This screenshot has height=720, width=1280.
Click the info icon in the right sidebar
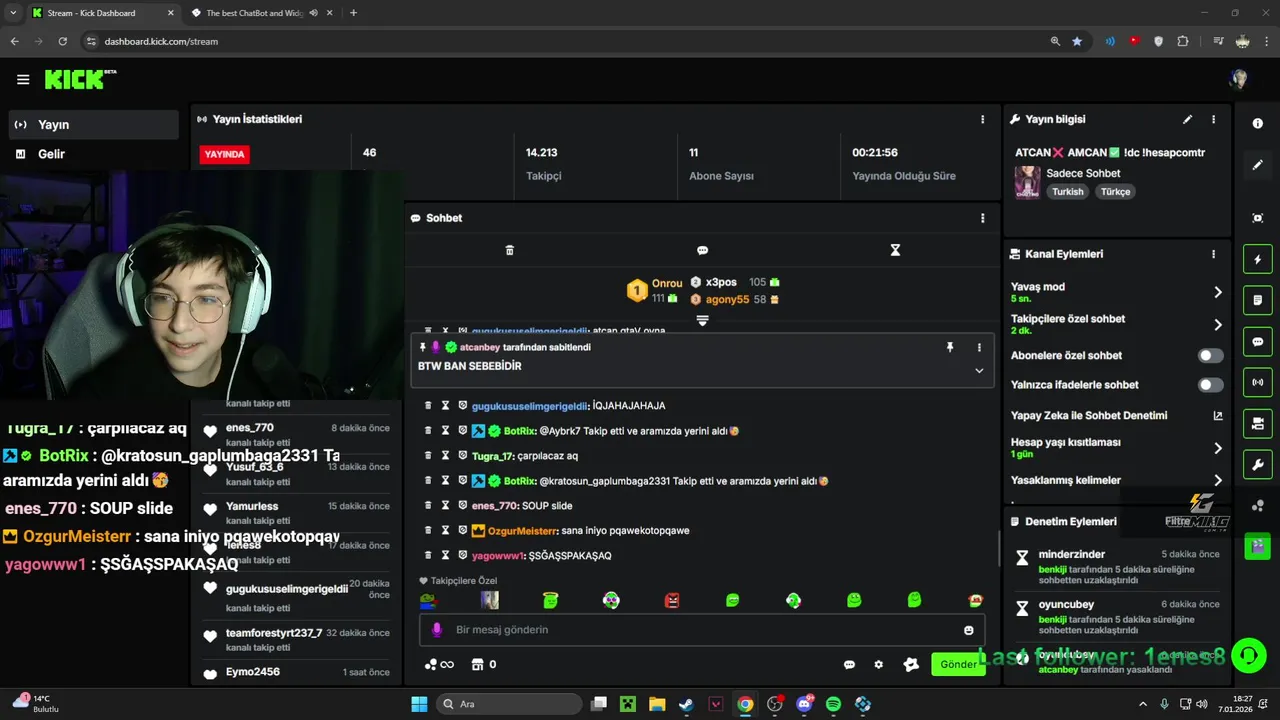[x=1258, y=123]
